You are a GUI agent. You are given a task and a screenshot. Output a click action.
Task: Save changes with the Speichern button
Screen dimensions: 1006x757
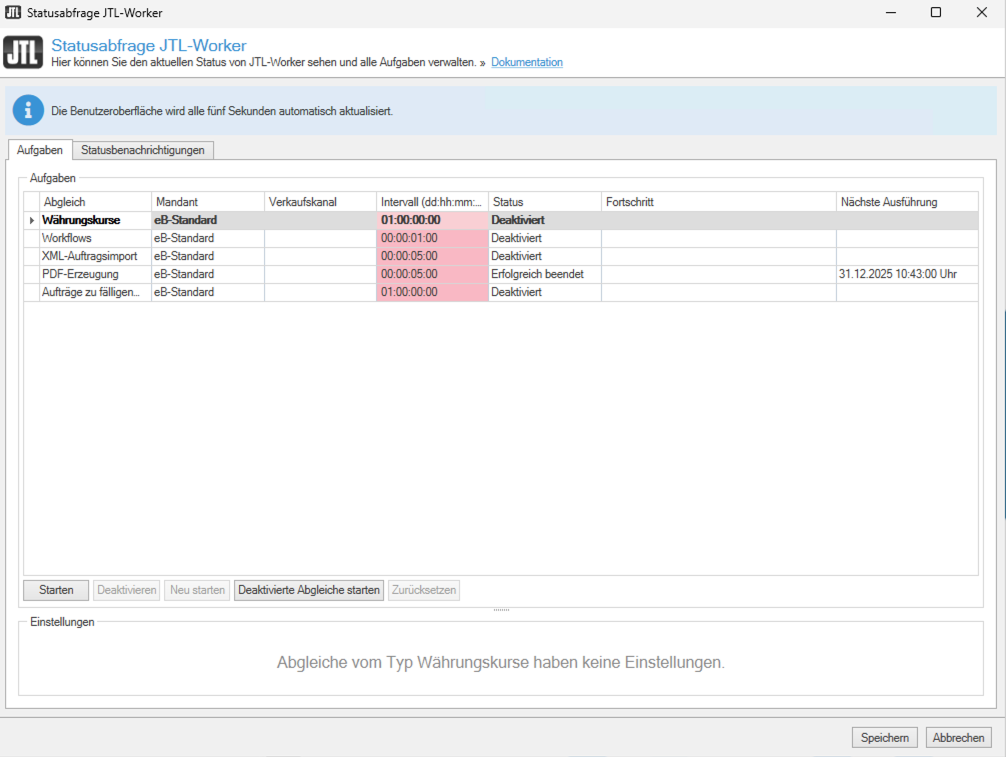[884, 737]
